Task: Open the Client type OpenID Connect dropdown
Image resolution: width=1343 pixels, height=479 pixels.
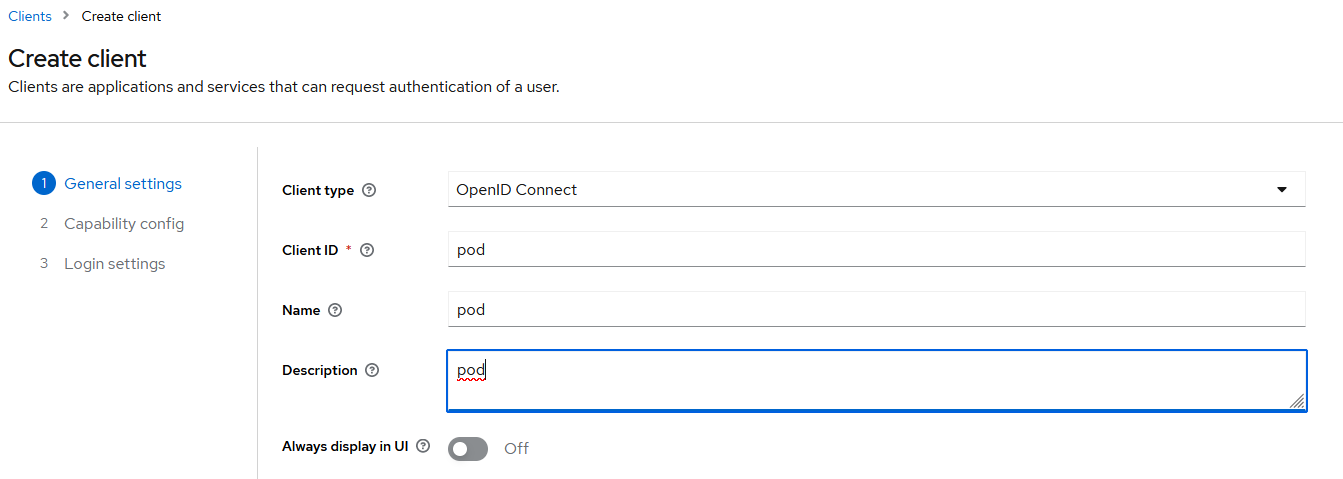Action: 876,190
